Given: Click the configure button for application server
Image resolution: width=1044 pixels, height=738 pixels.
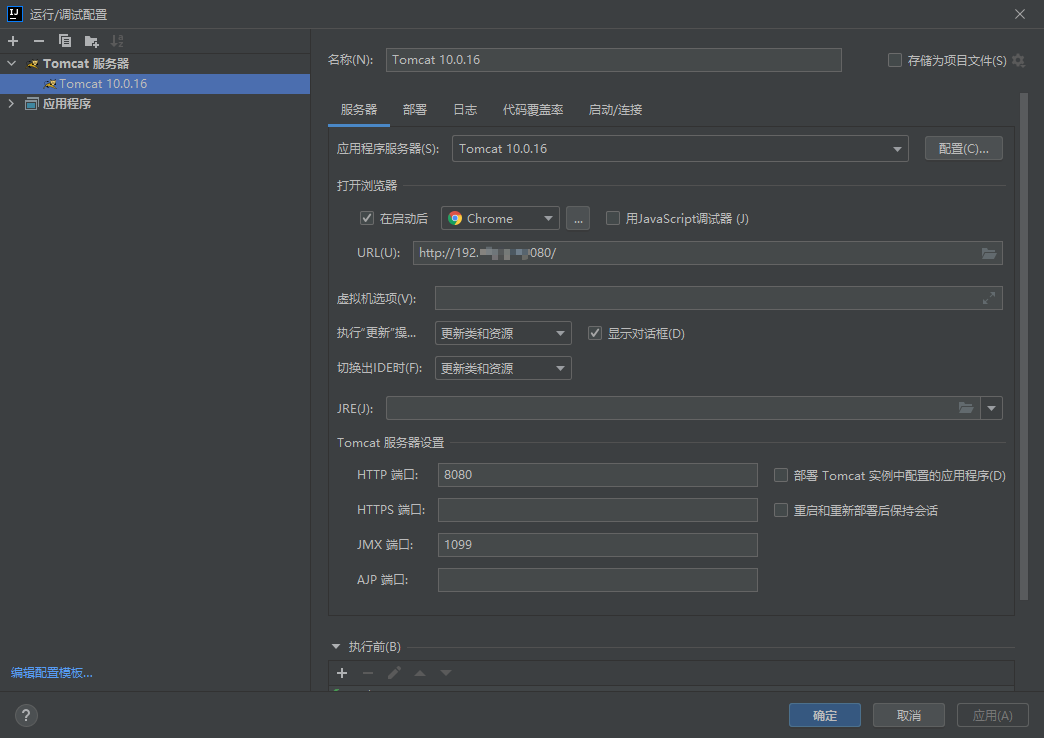Looking at the screenshot, I should [x=963, y=149].
